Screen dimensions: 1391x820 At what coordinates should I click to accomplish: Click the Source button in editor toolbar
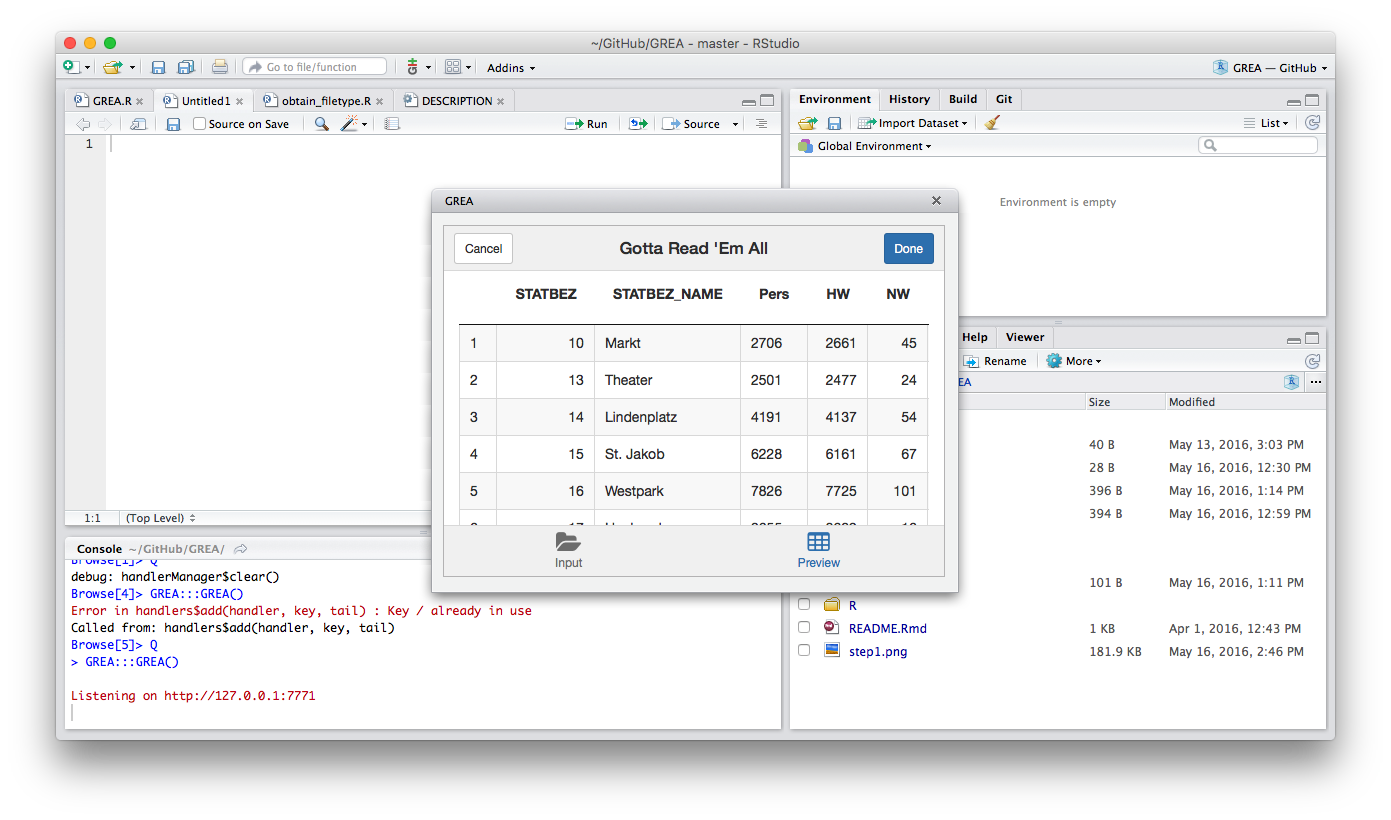[x=692, y=124]
